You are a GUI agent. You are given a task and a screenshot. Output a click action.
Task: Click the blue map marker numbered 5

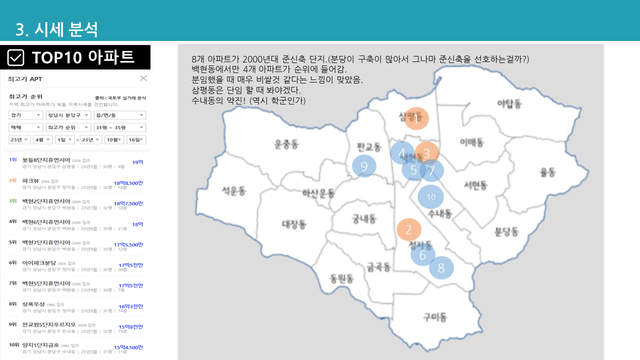(x=413, y=170)
